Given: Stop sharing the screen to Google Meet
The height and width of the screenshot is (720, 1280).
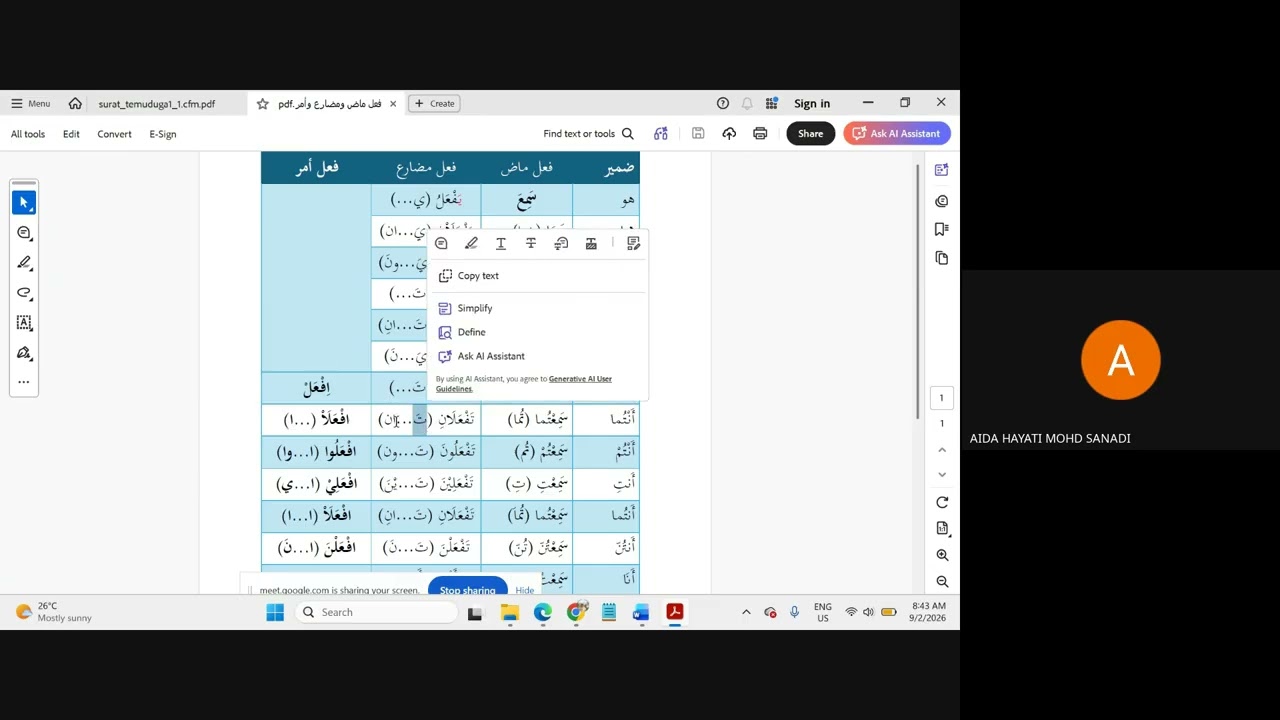Looking at the screenshot, I should coord(467,589).
